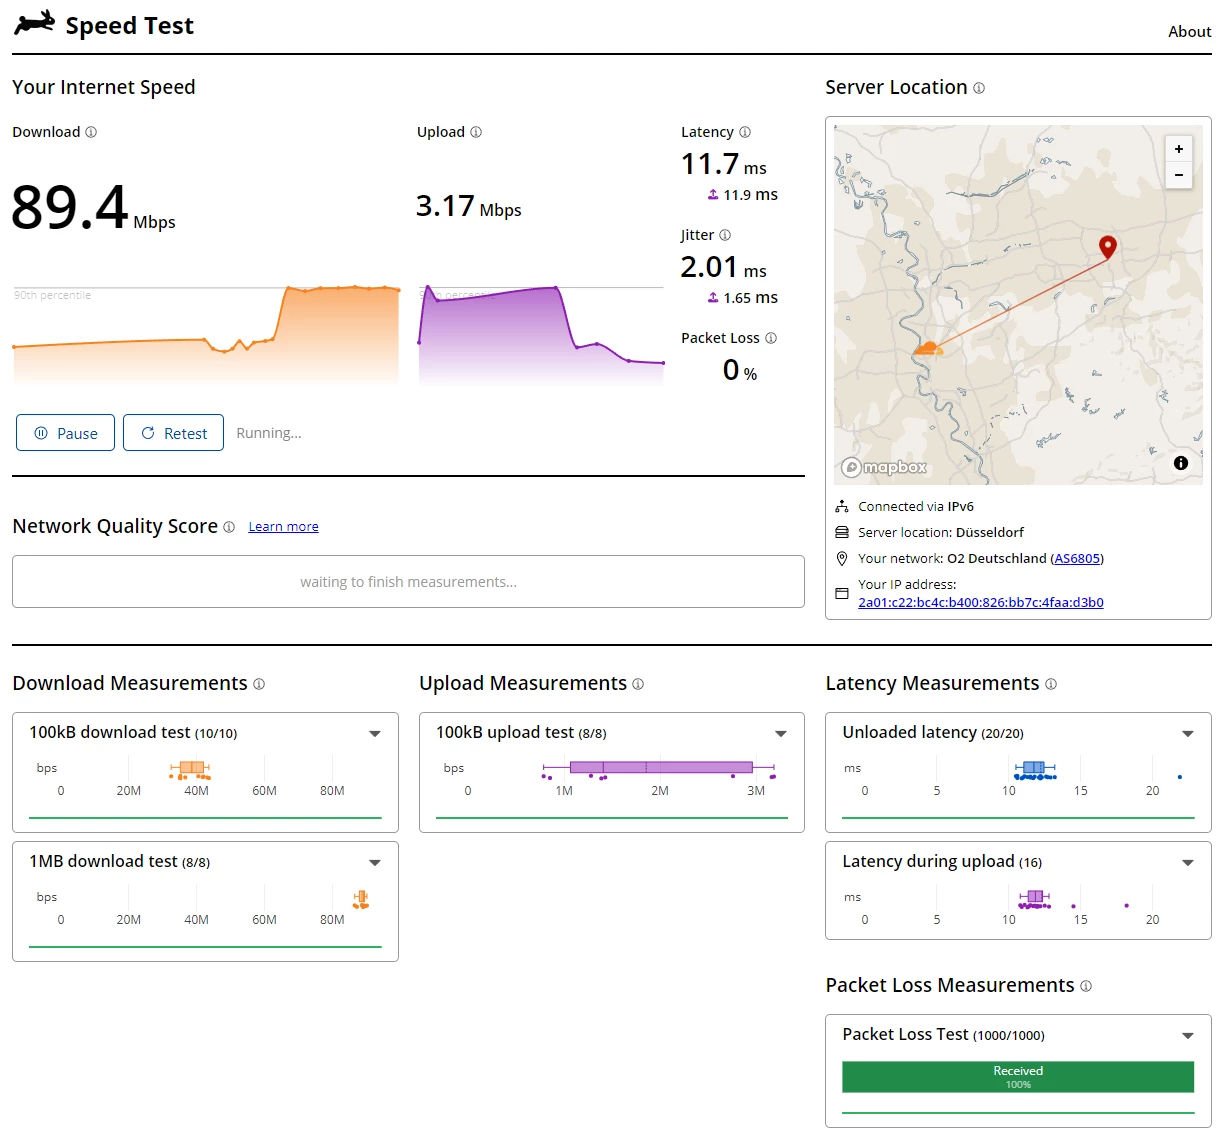Expand the 100kB download test panel
The width and height of the screenshot is (1220, 1138).
375,734
